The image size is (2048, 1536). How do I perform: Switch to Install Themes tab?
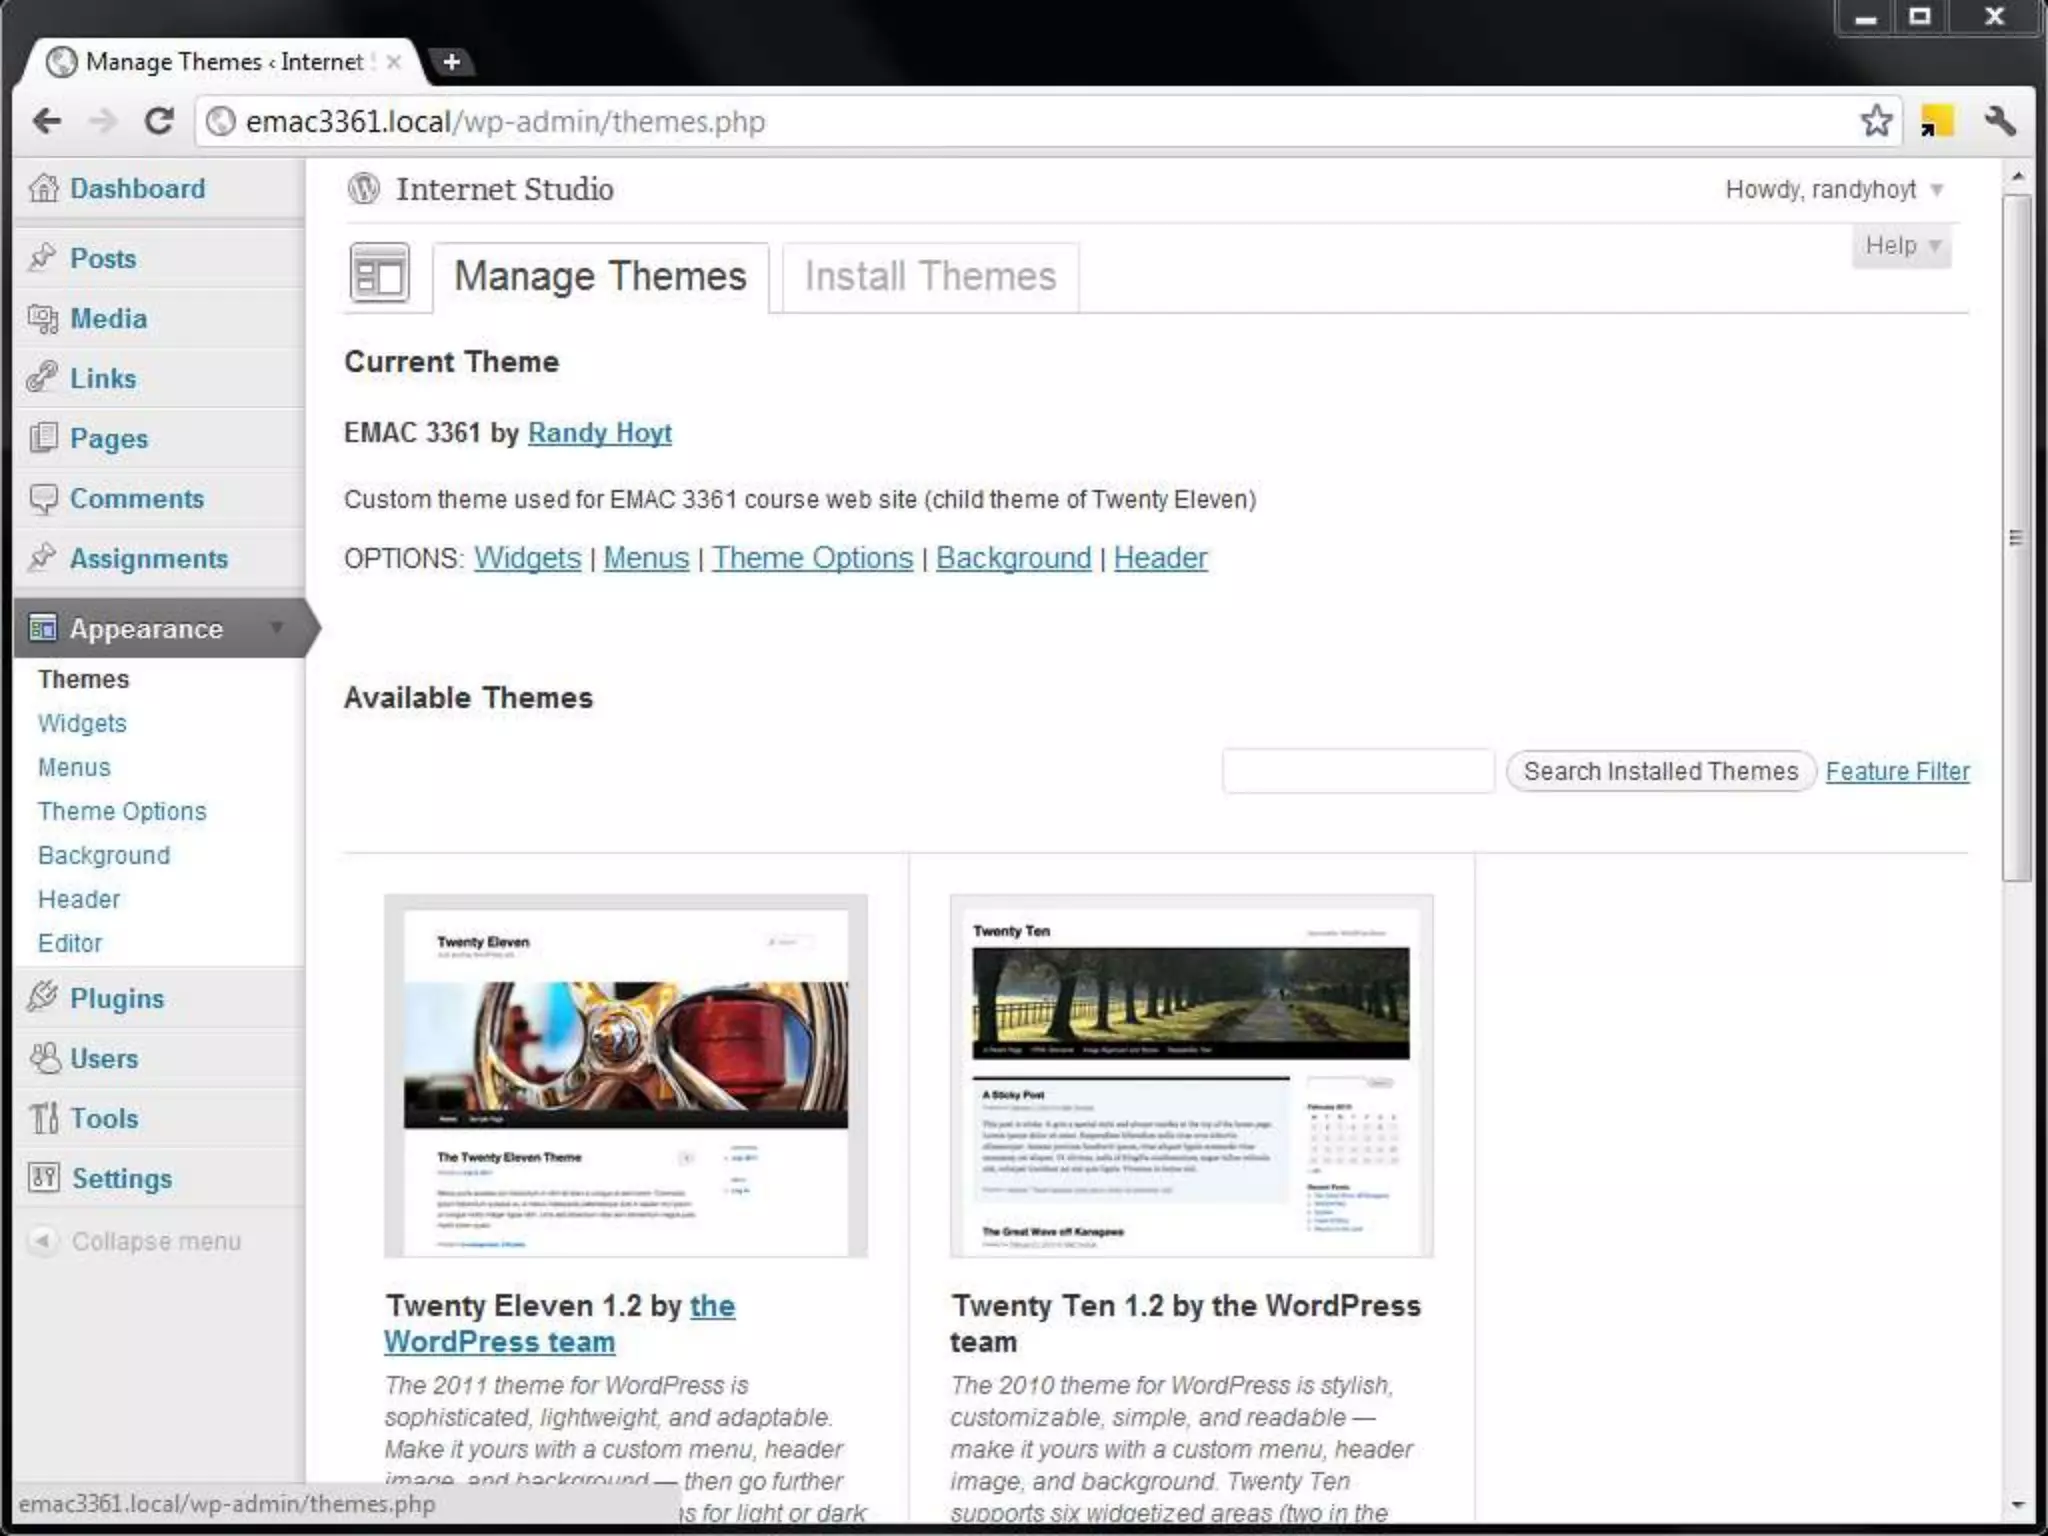click(x=930, y=277)
